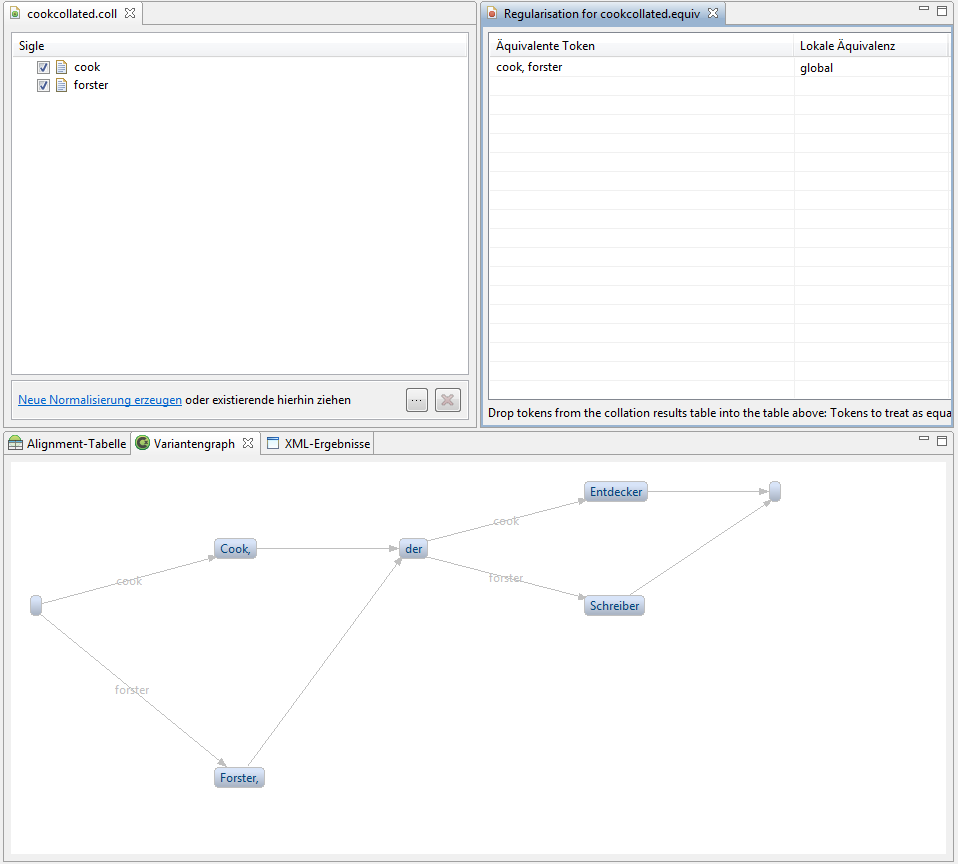Close the Regularisation equiv tab

pos(713,13)
